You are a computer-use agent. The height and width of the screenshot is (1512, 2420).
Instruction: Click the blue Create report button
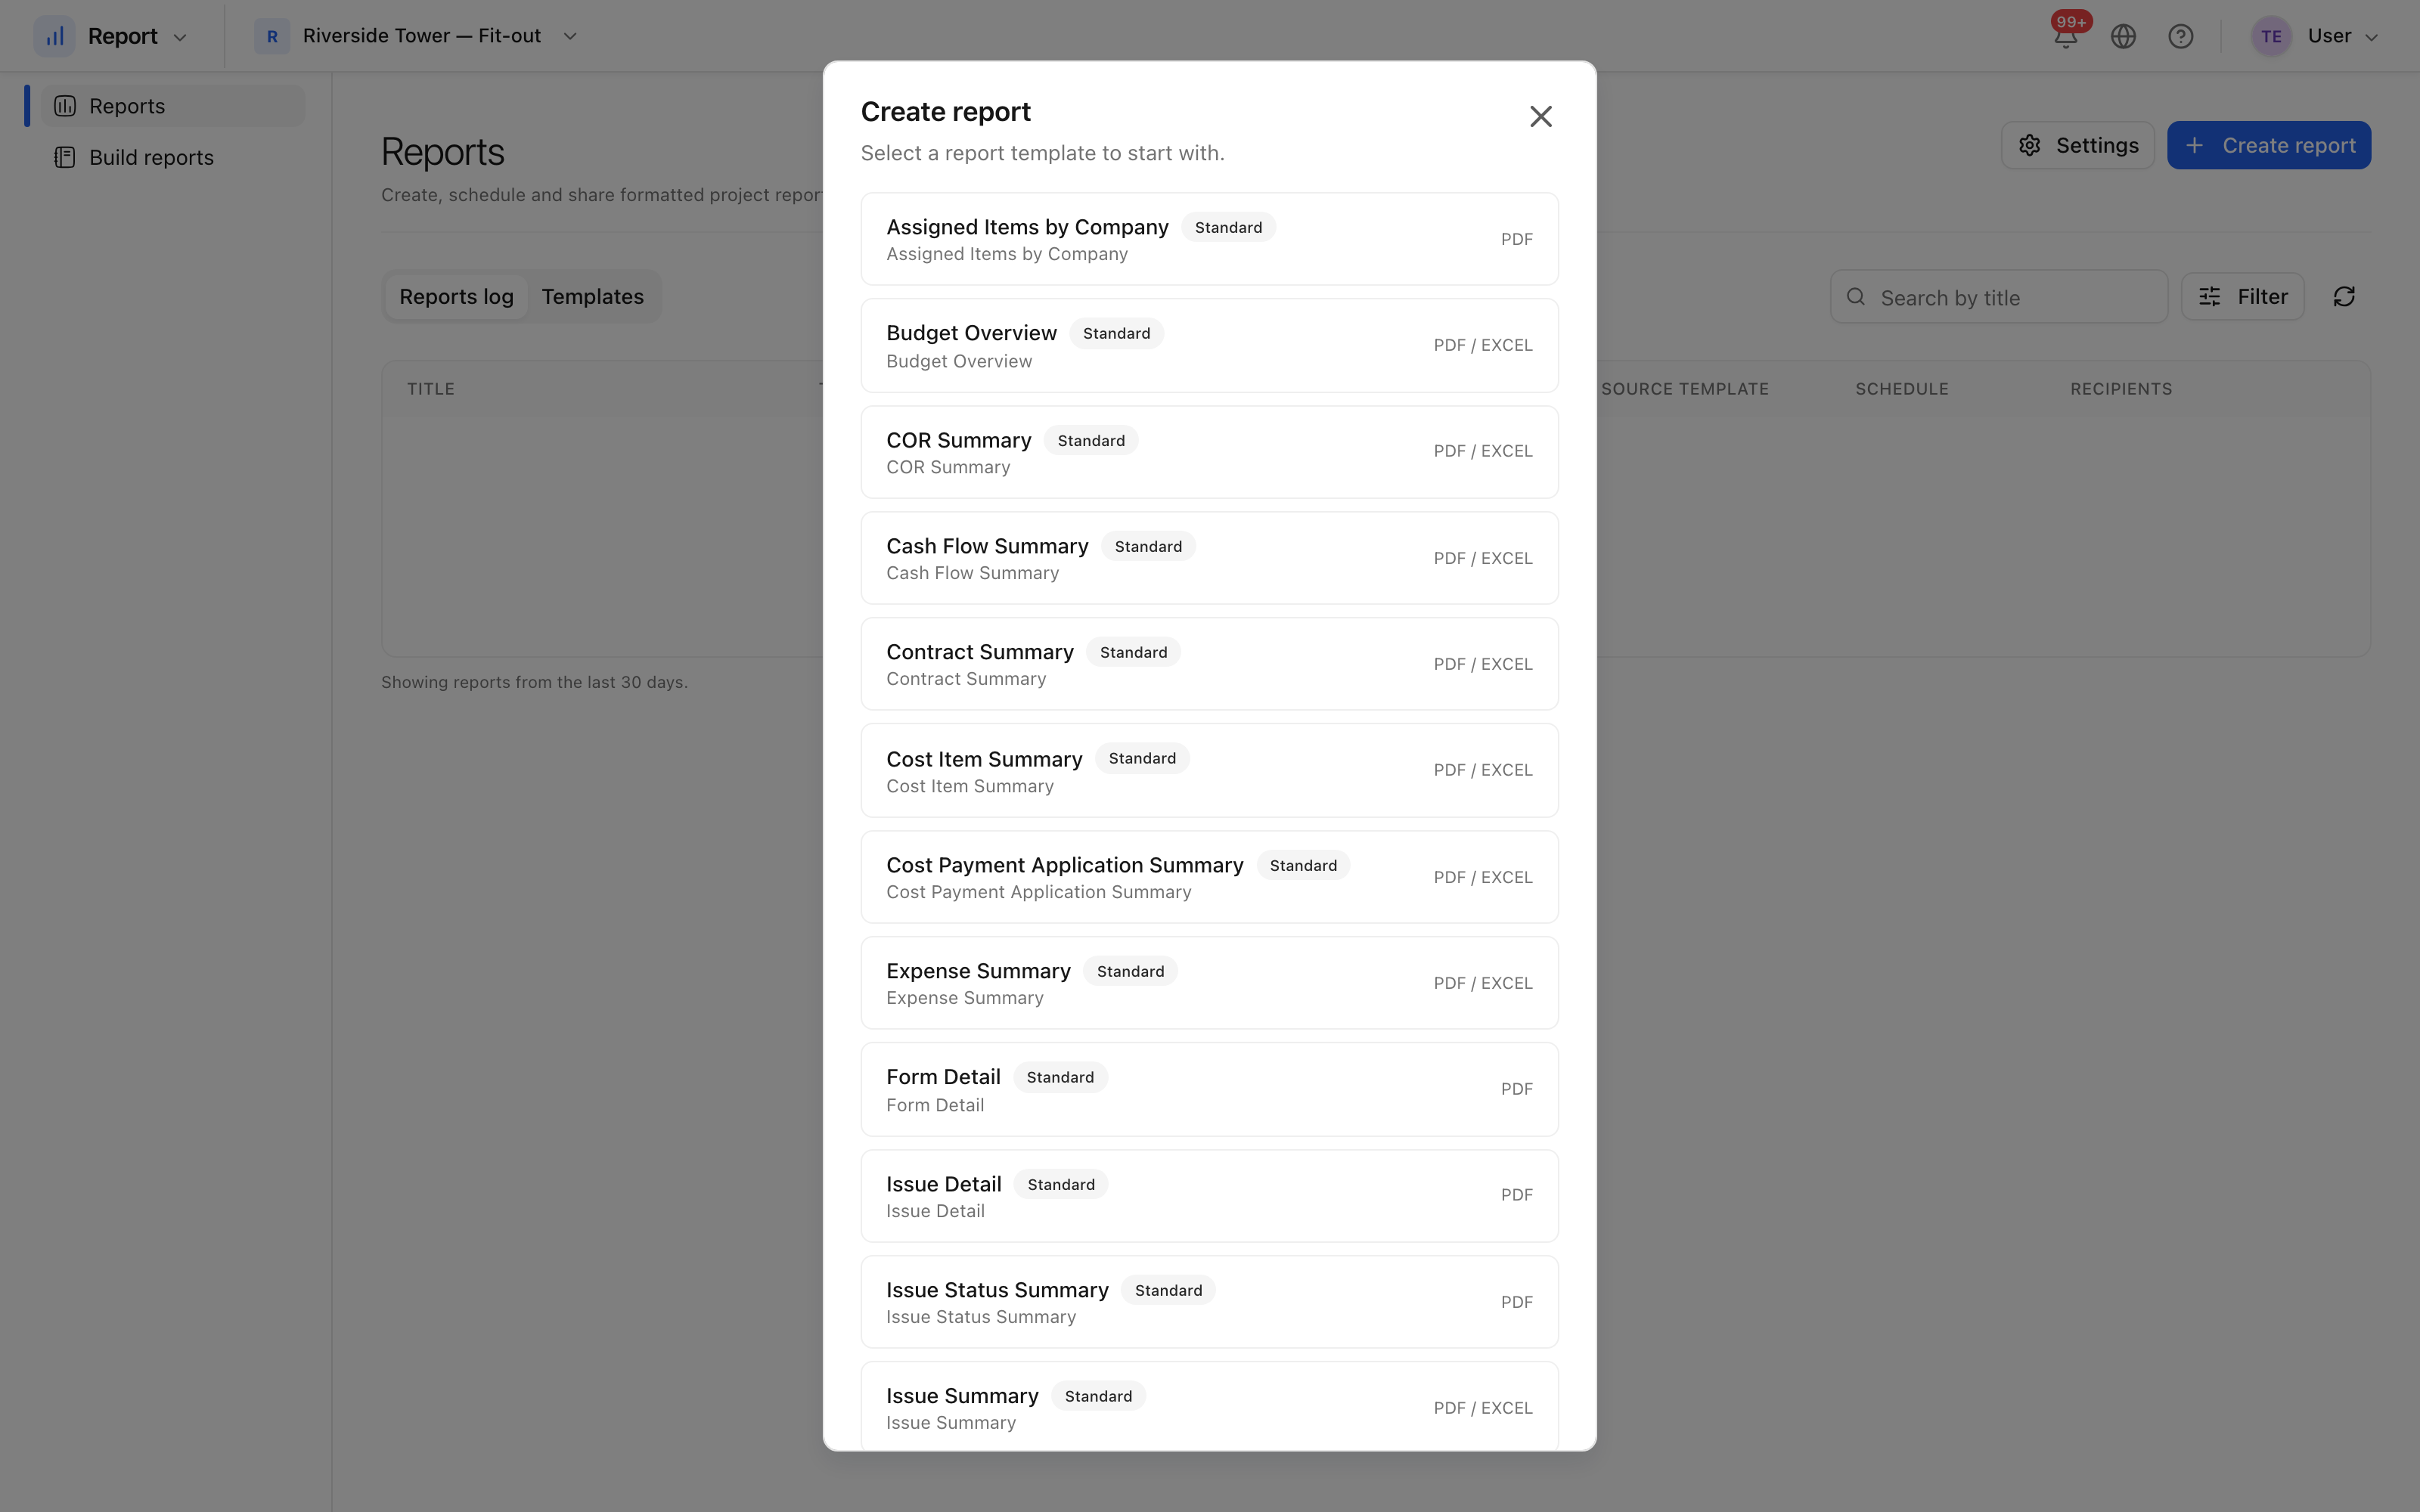tap(2268, 145)
